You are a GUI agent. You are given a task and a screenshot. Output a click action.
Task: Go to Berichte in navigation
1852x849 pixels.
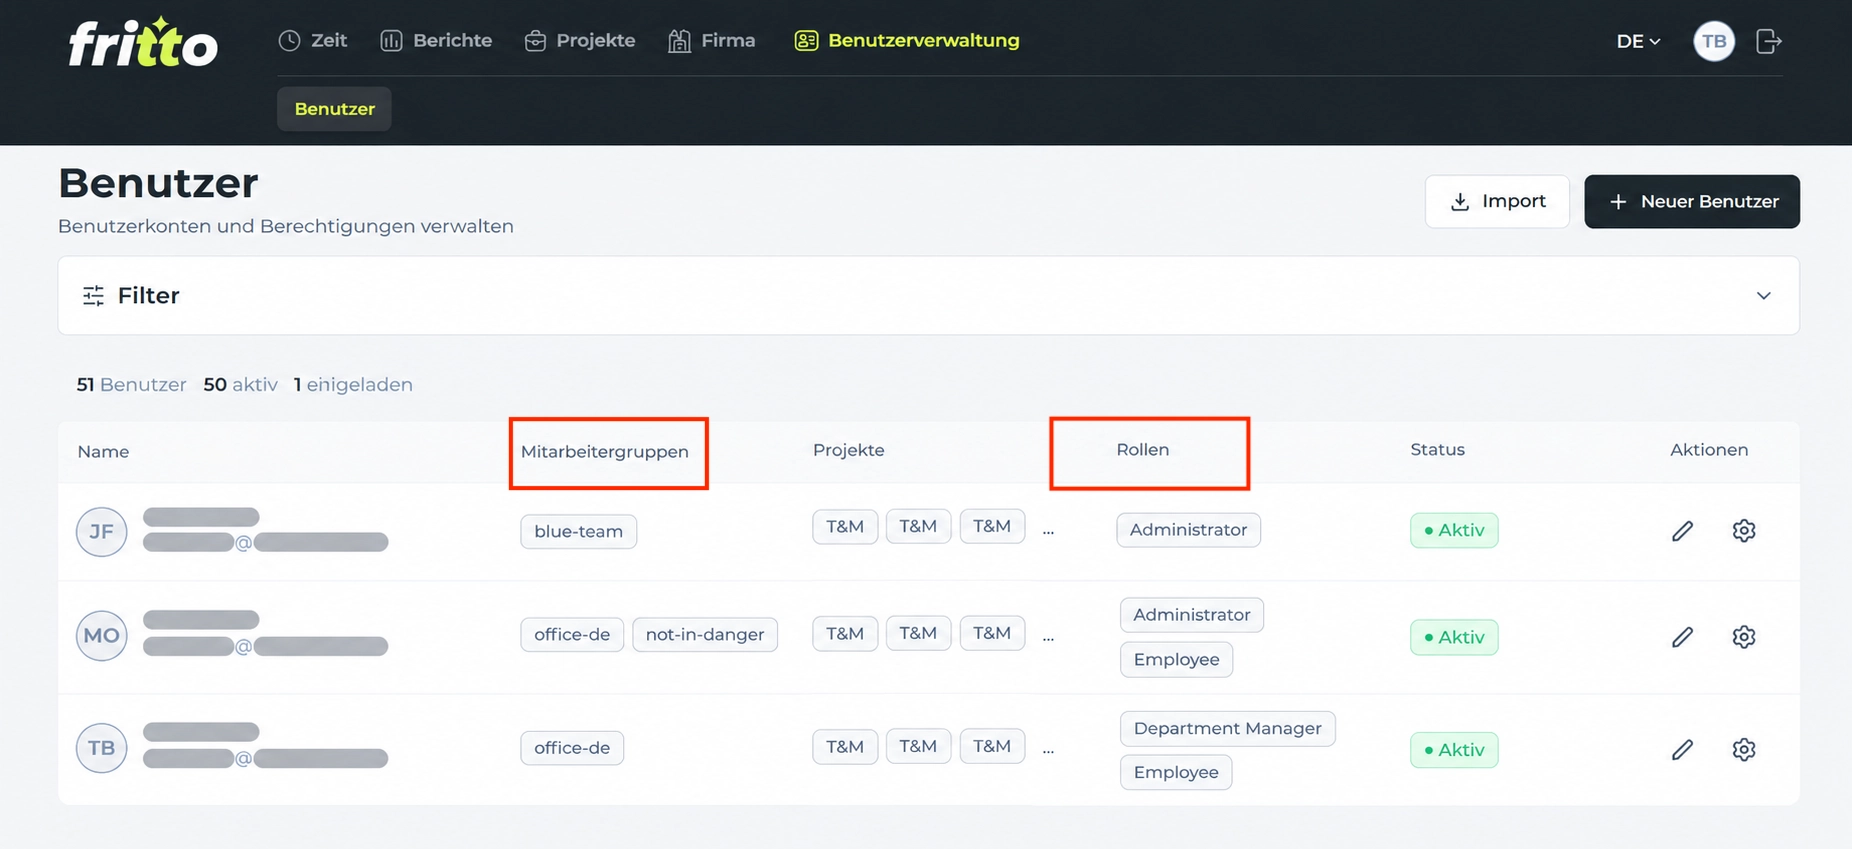click(x=436, y=41)
